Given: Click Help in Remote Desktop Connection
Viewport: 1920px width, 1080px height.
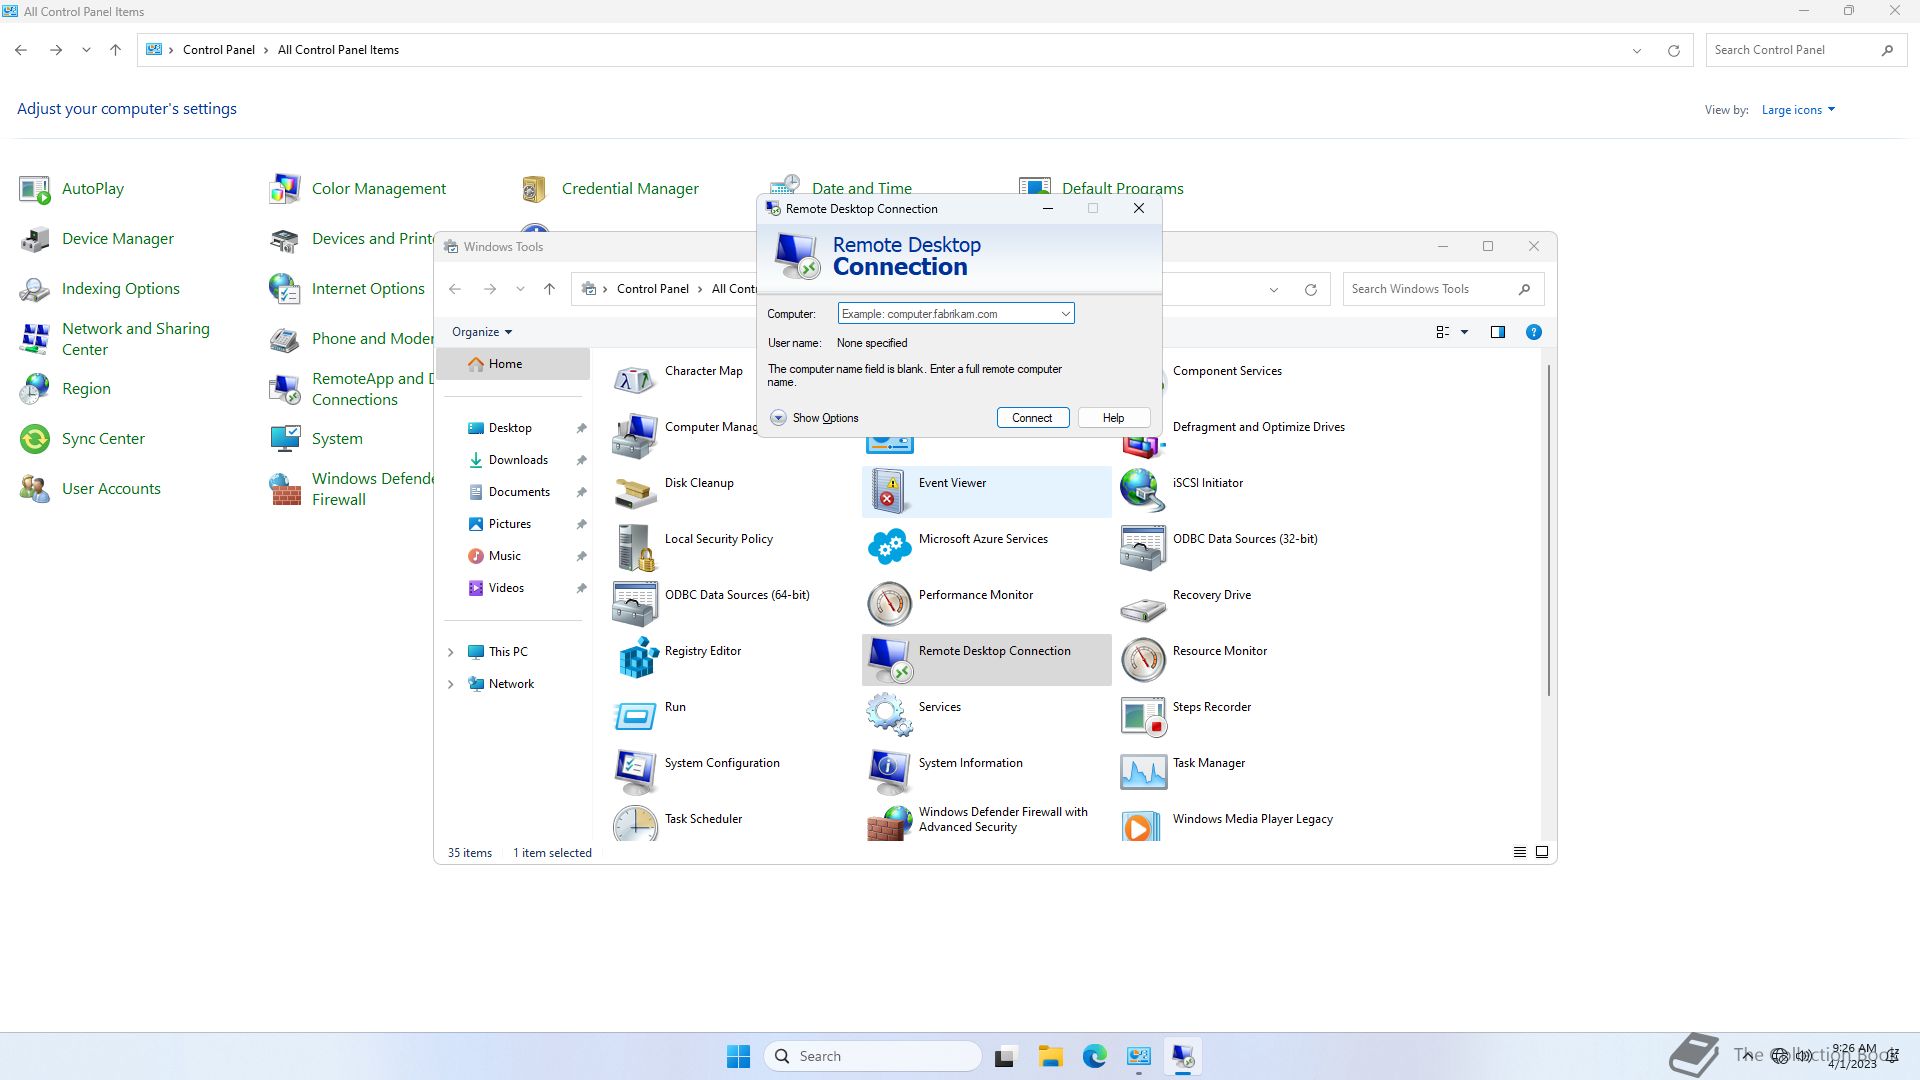Looking at the screenshot, I should coord(1114,418).
